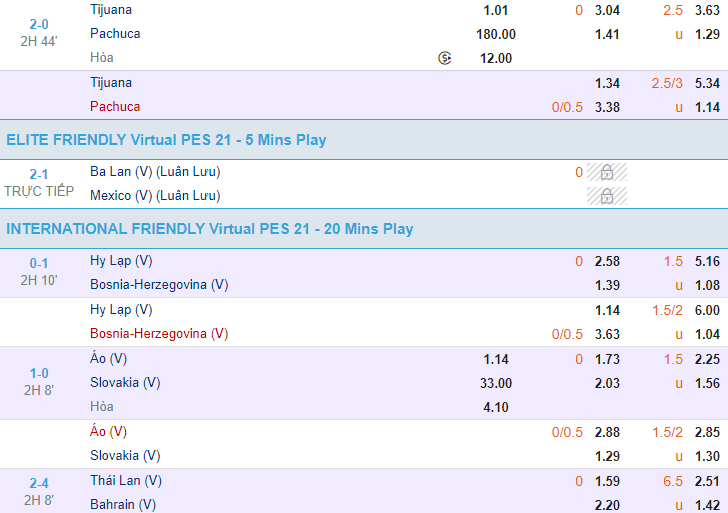Image resolution: width=728 pixels, height=513 pixels.
Task: Click the lock icon in Mexico row
Action: (606, 196)
